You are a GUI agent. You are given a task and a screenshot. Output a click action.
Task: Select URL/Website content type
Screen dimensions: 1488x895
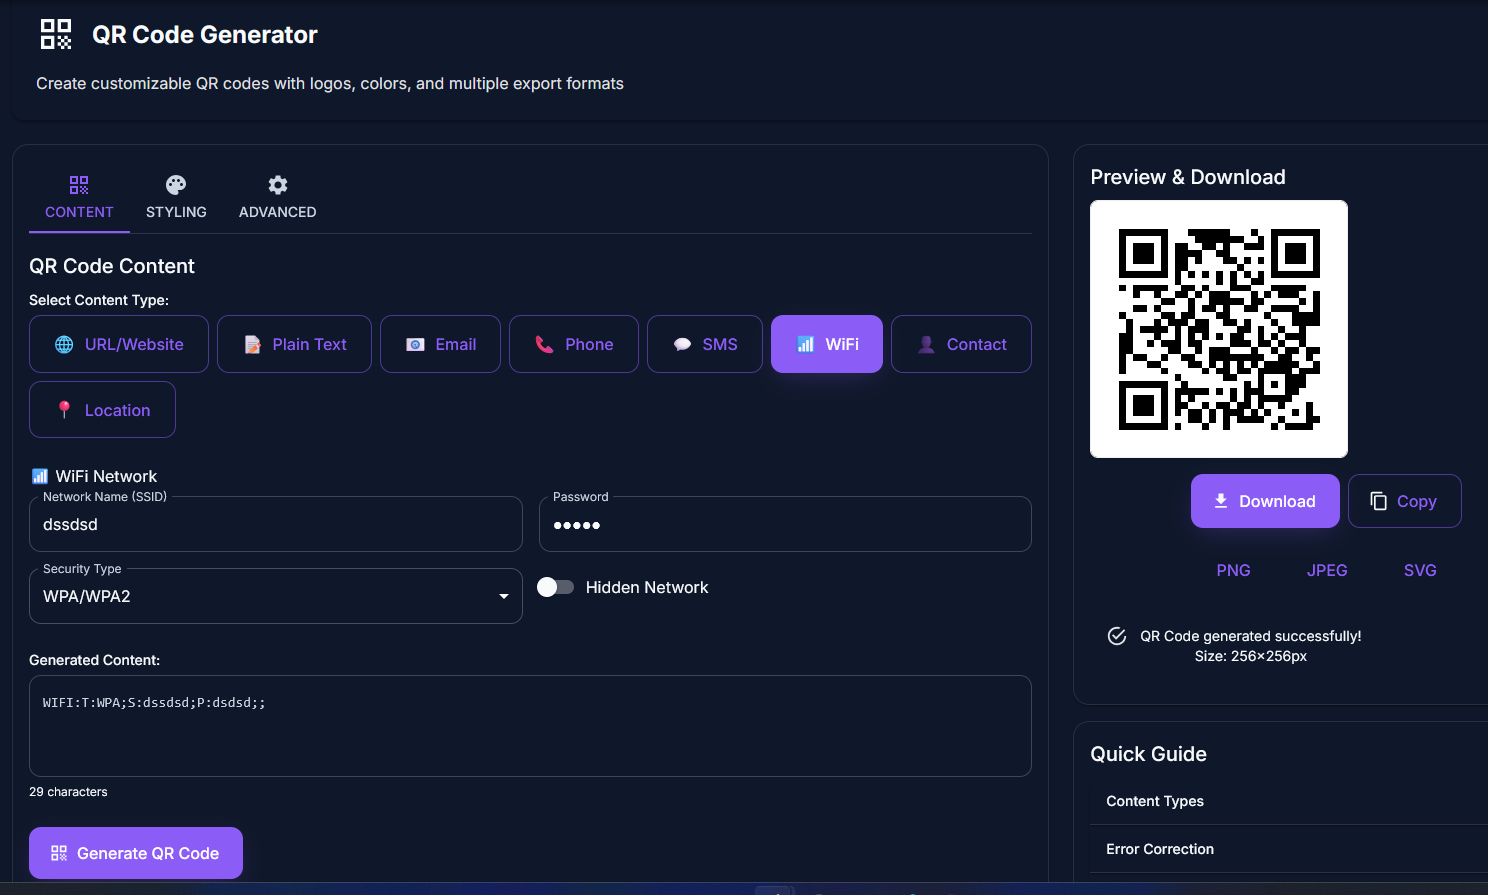pos(119,344)
